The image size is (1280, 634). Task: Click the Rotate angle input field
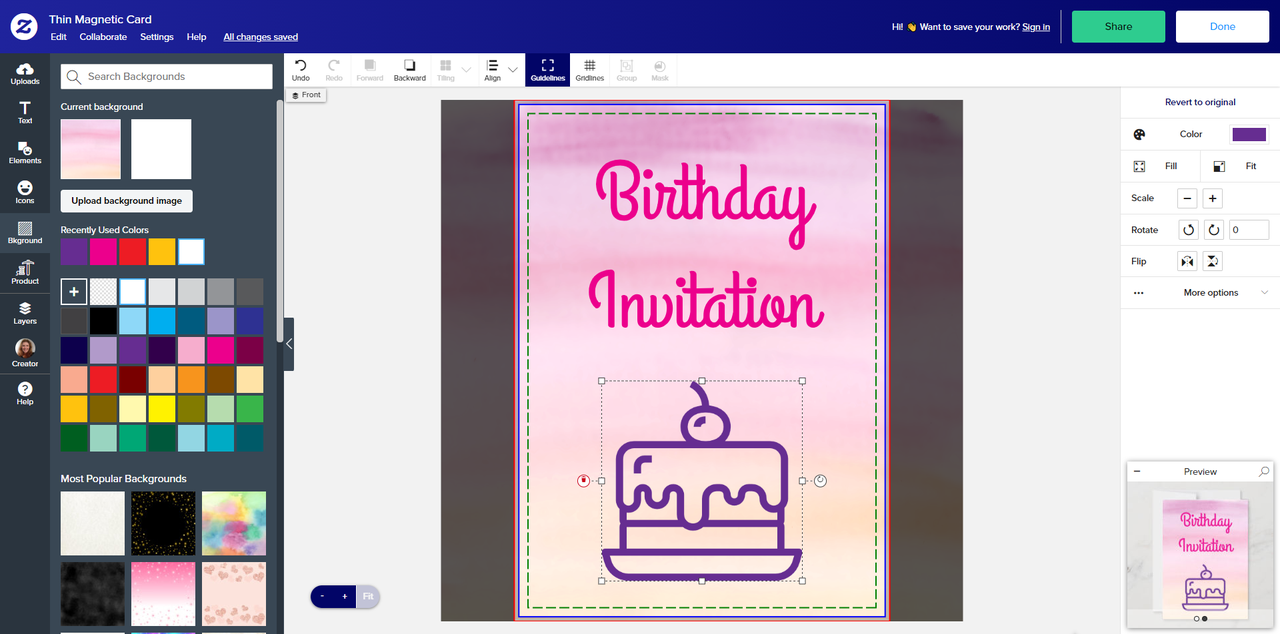tap(1249, 230)
